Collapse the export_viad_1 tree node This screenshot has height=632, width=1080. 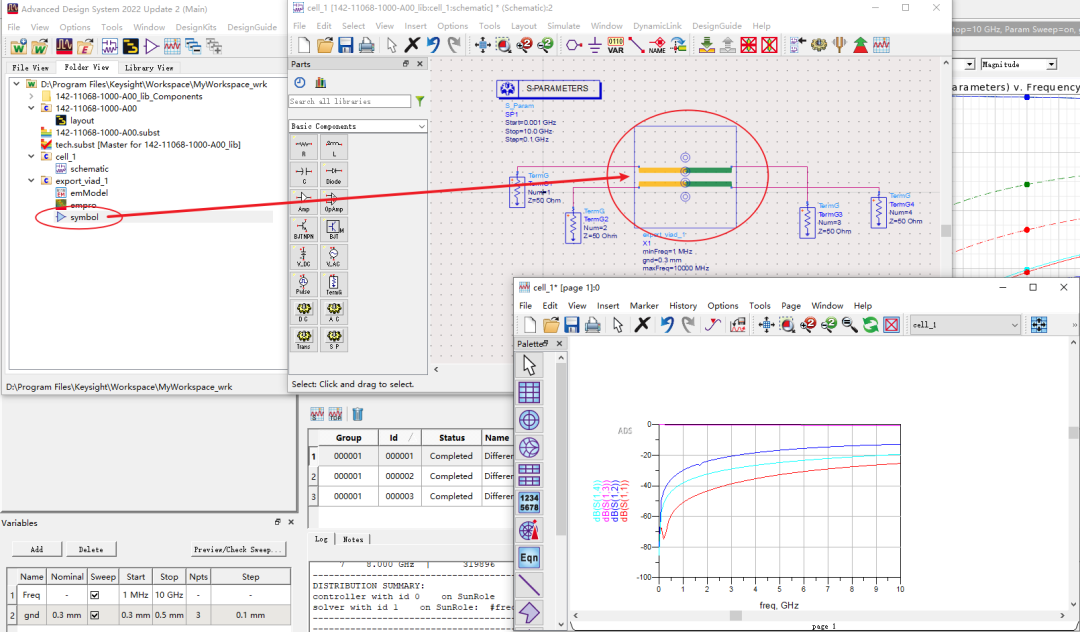[31, 180]
